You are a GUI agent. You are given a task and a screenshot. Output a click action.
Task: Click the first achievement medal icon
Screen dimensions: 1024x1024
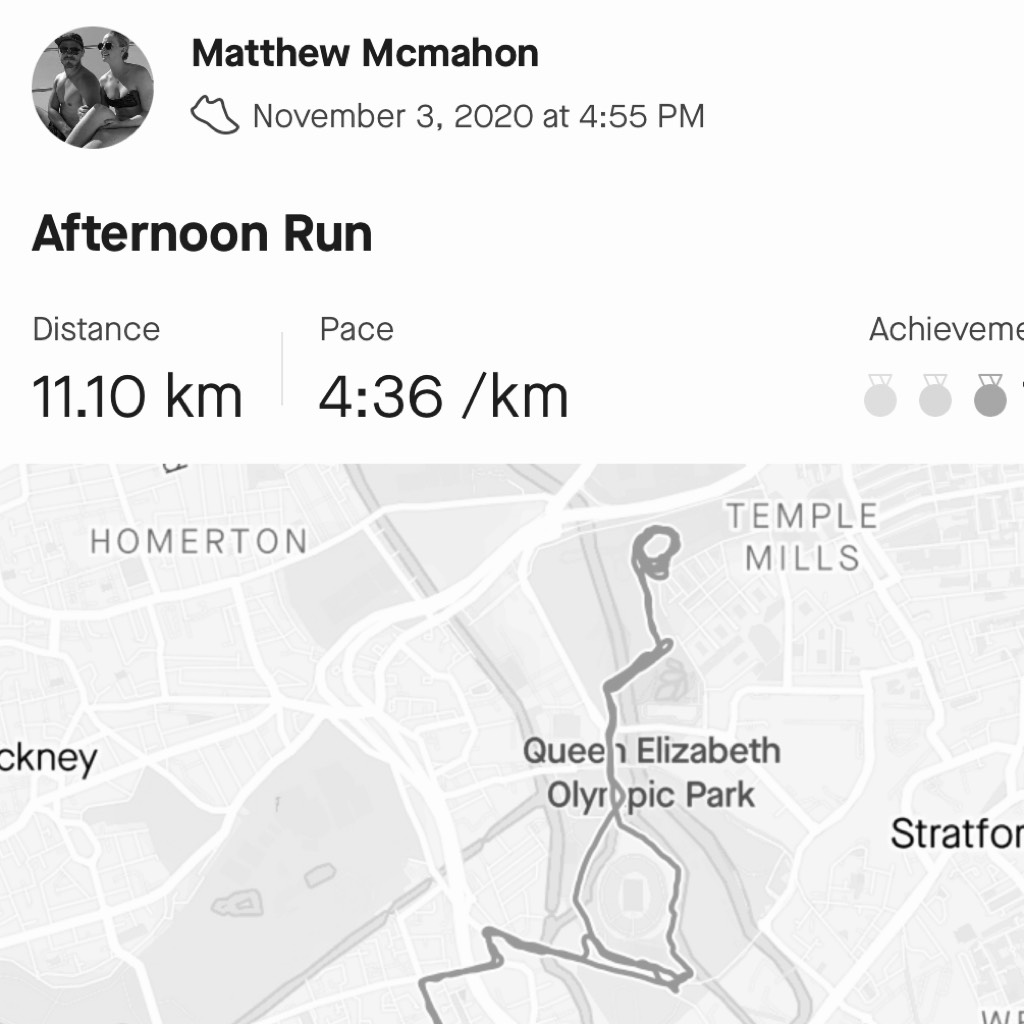click(880, 395)
